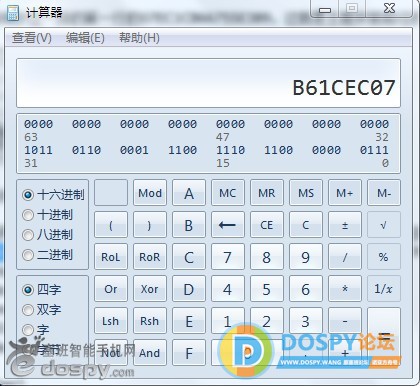
Task: Click the division slash button
Action: (x=345, y=257)
